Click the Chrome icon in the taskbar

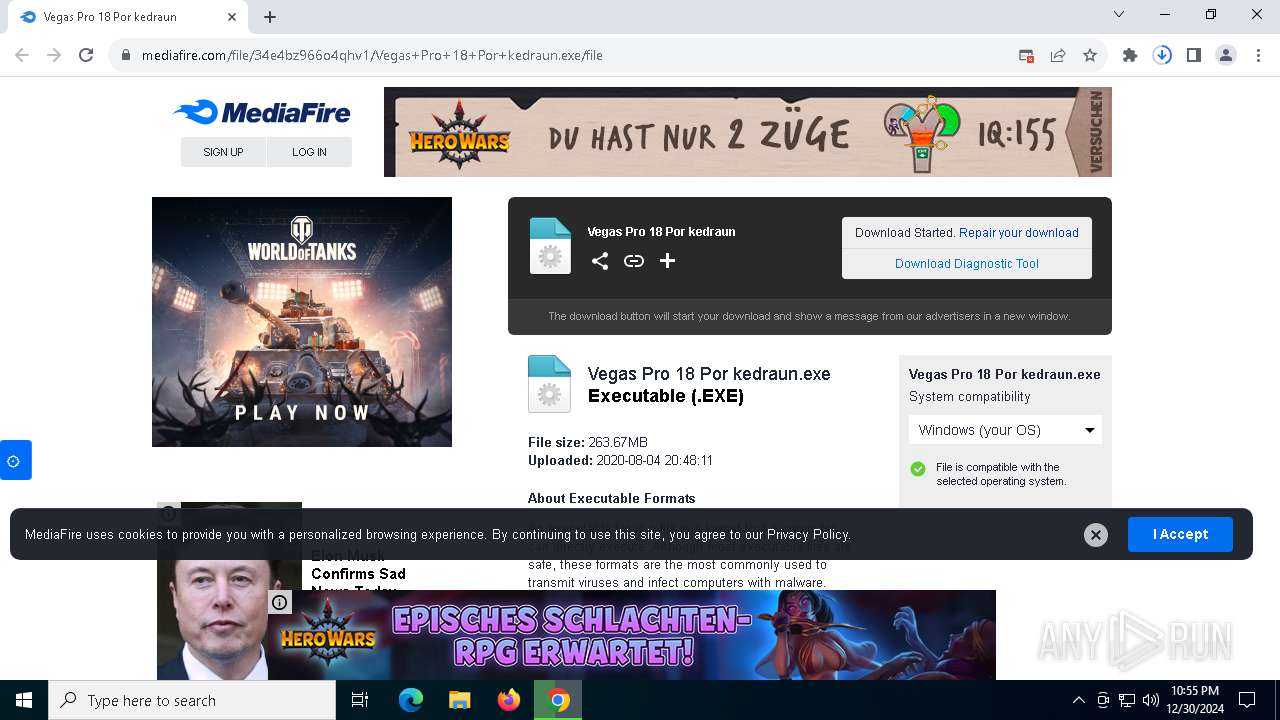point(559,700)
